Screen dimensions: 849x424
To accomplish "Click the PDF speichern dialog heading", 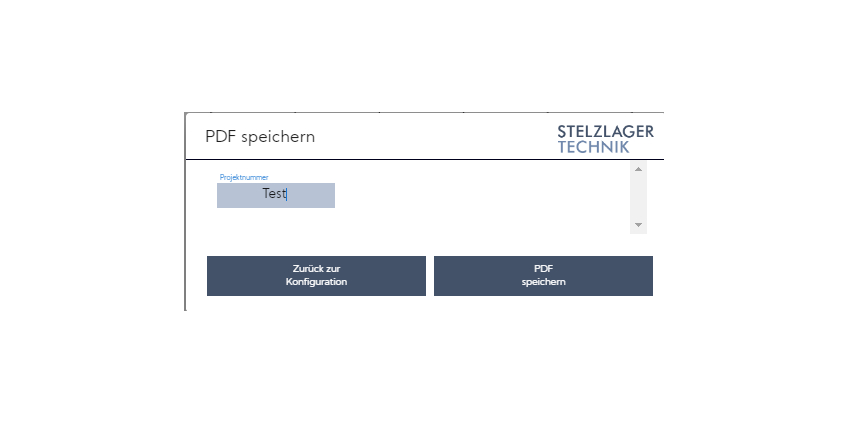I will (260, 136).
